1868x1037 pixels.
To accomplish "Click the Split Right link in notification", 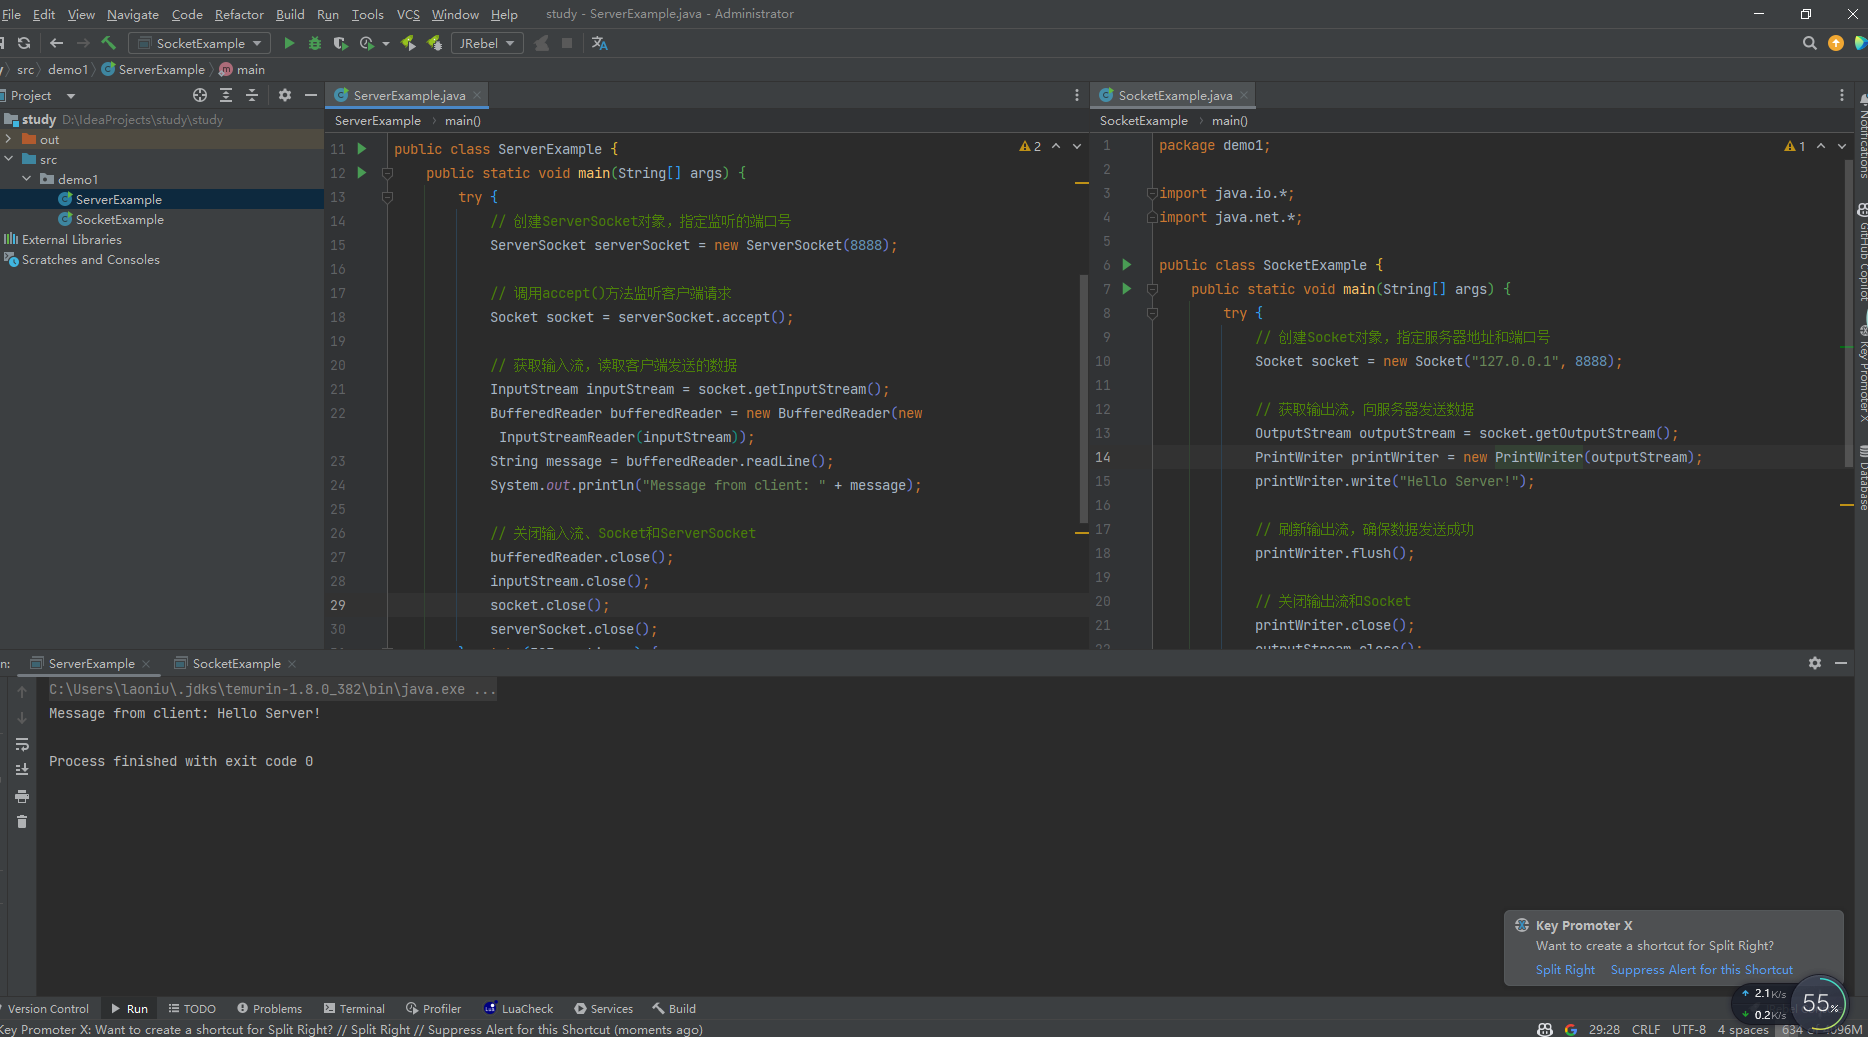I will tap(1565, 970).
